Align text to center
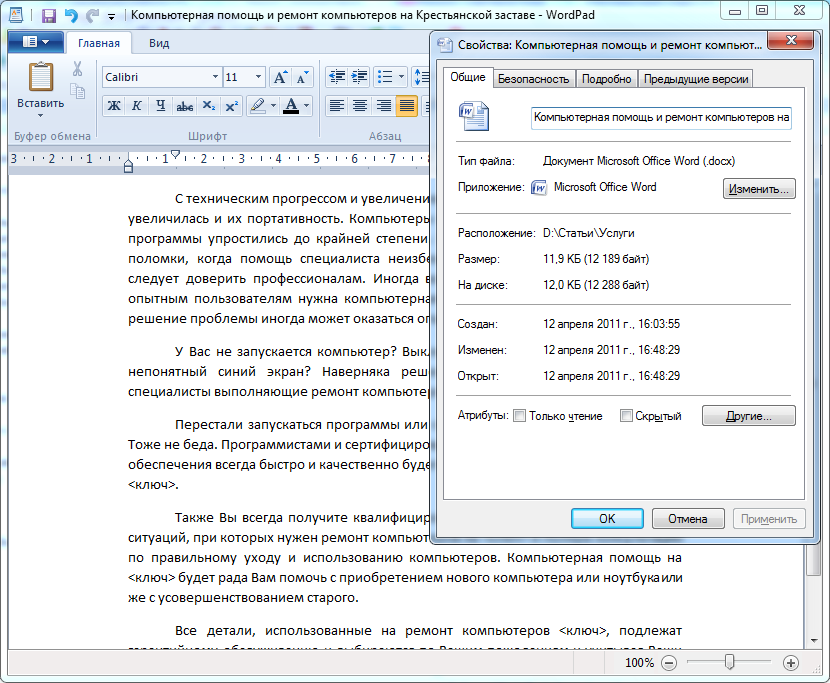830x683 pixels. click(359, 105)
